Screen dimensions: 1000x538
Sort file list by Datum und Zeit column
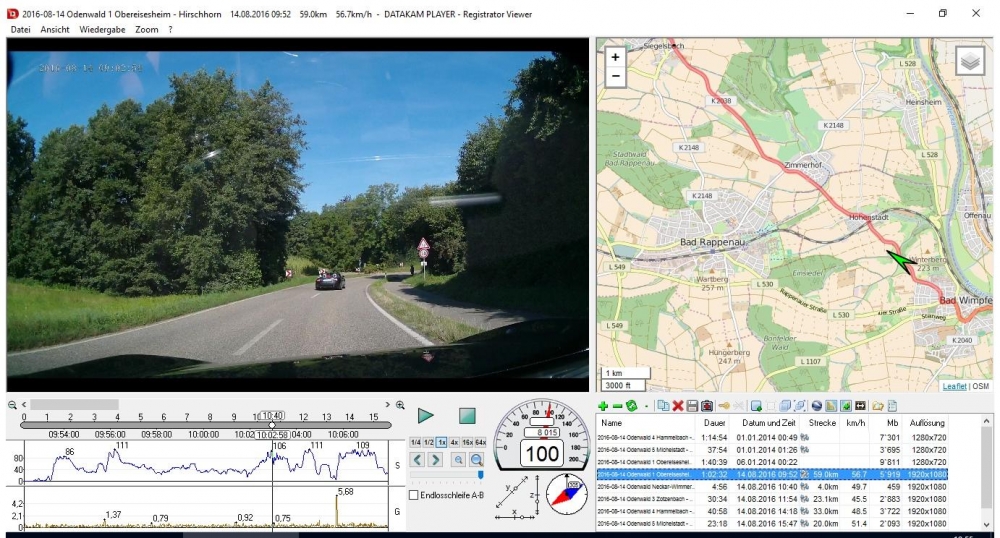pyautogui.click(x=766, y=423)
